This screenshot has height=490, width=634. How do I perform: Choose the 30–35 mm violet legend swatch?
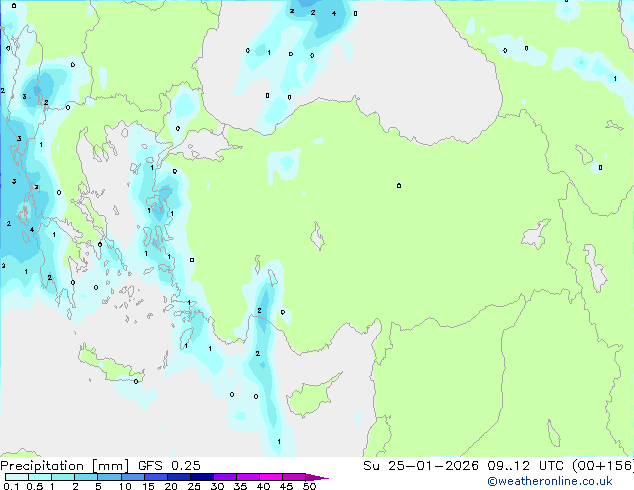[x=225, y=477]
